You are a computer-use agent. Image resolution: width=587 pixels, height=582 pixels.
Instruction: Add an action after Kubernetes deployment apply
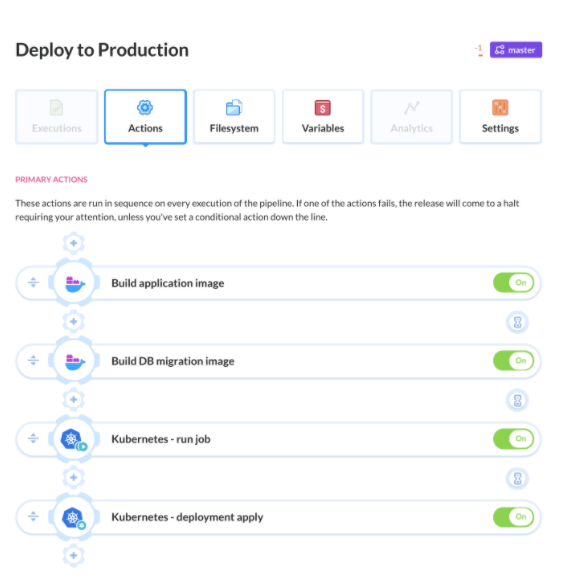tap(73, 555)
